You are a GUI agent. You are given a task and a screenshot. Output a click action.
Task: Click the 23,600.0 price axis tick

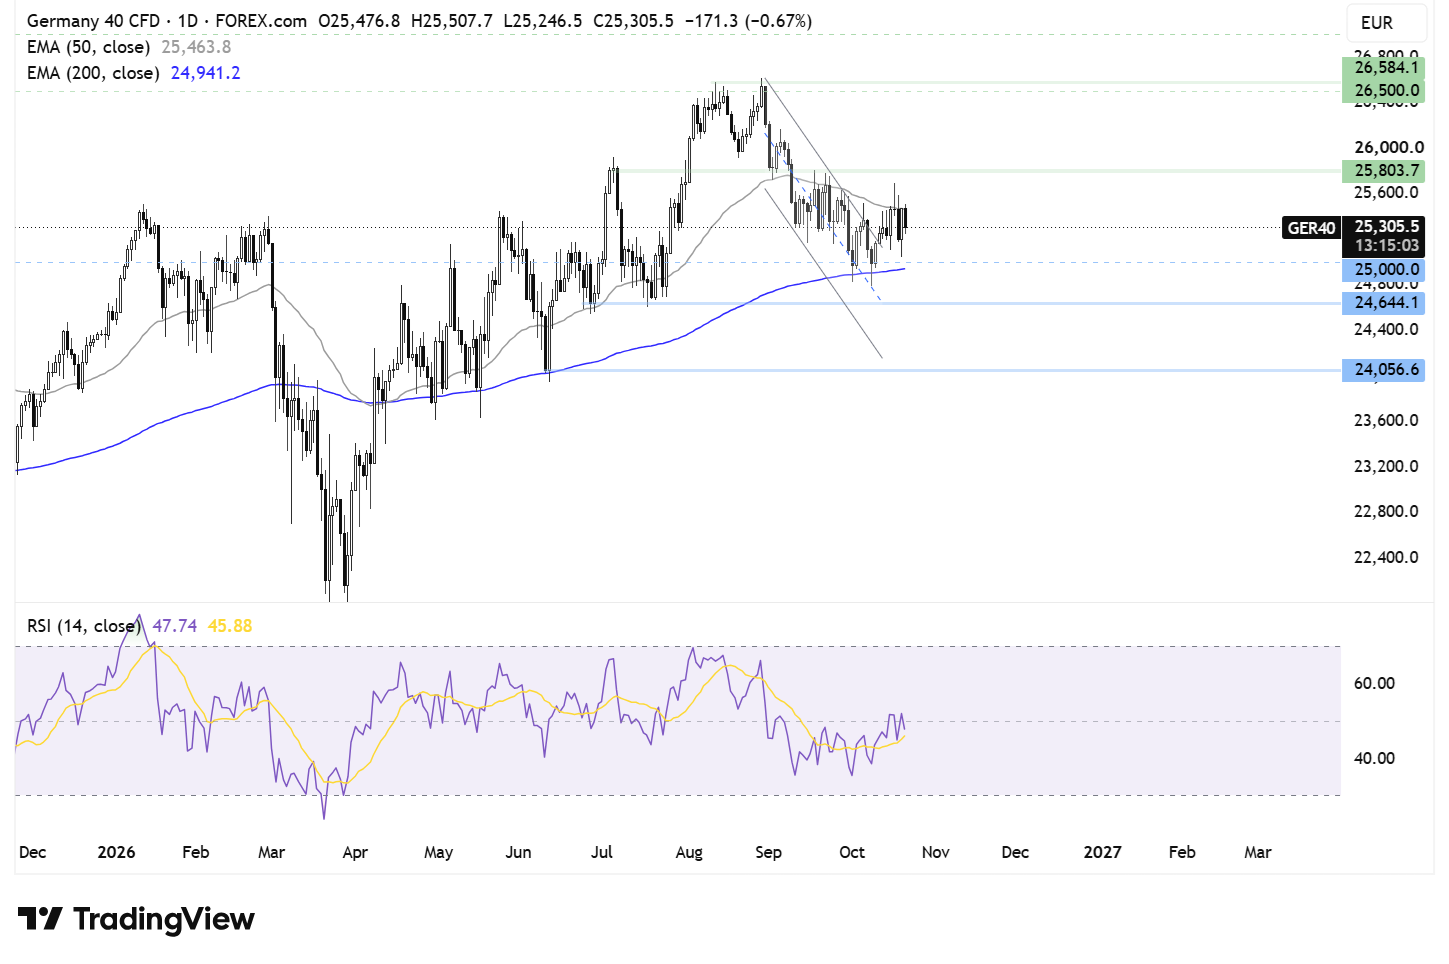click(1387, 421)
